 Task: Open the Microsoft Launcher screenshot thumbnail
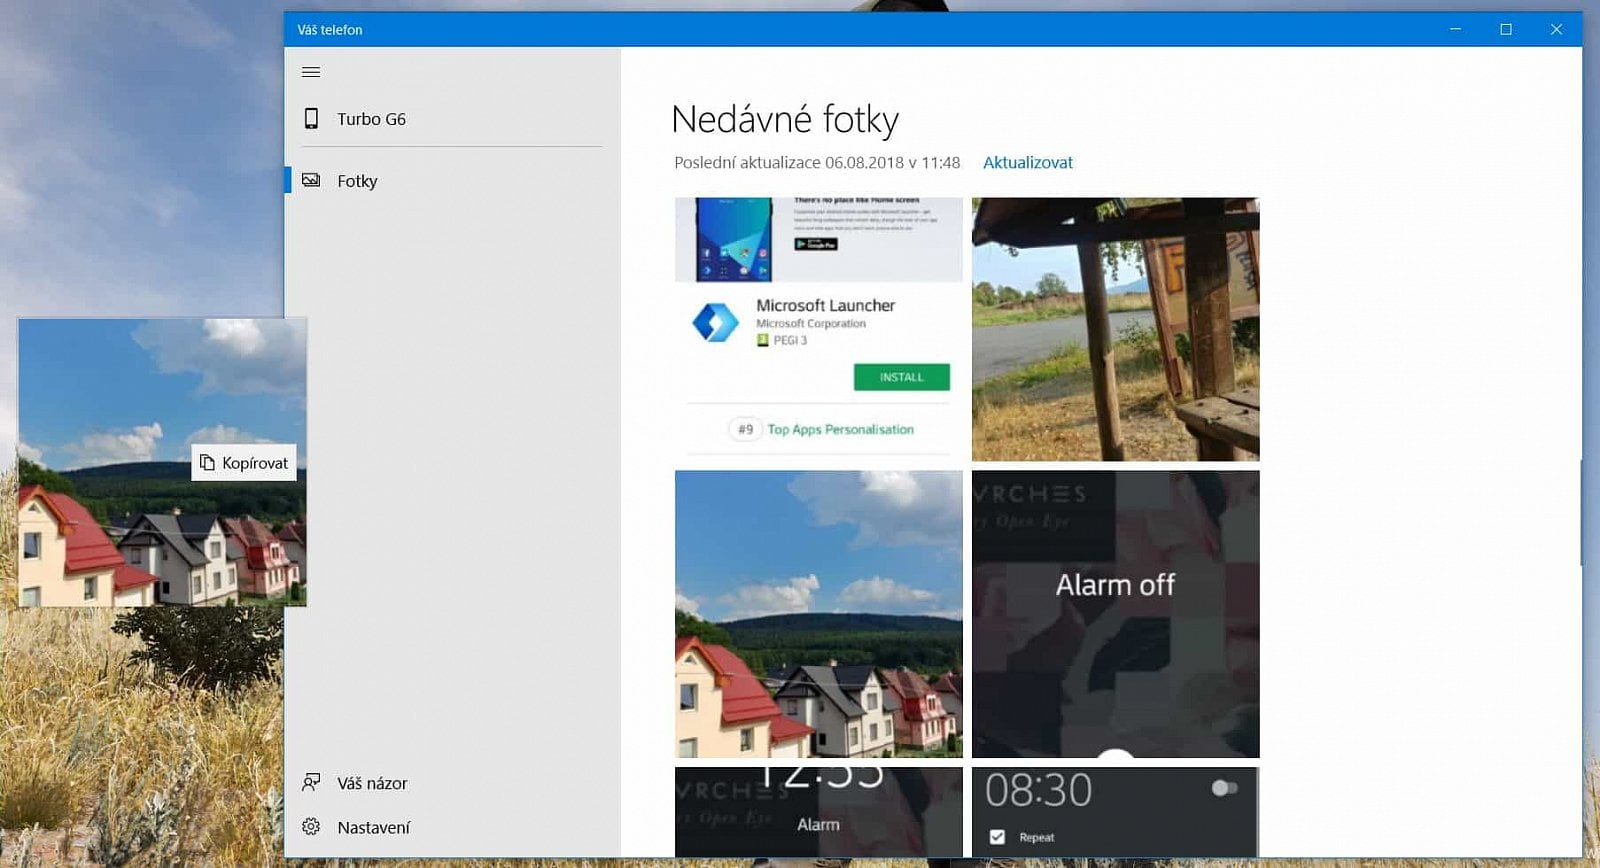coord(818,329)
